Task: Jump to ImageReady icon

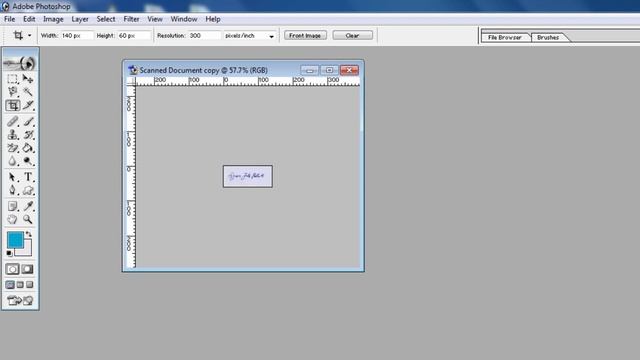Action: 20,301
